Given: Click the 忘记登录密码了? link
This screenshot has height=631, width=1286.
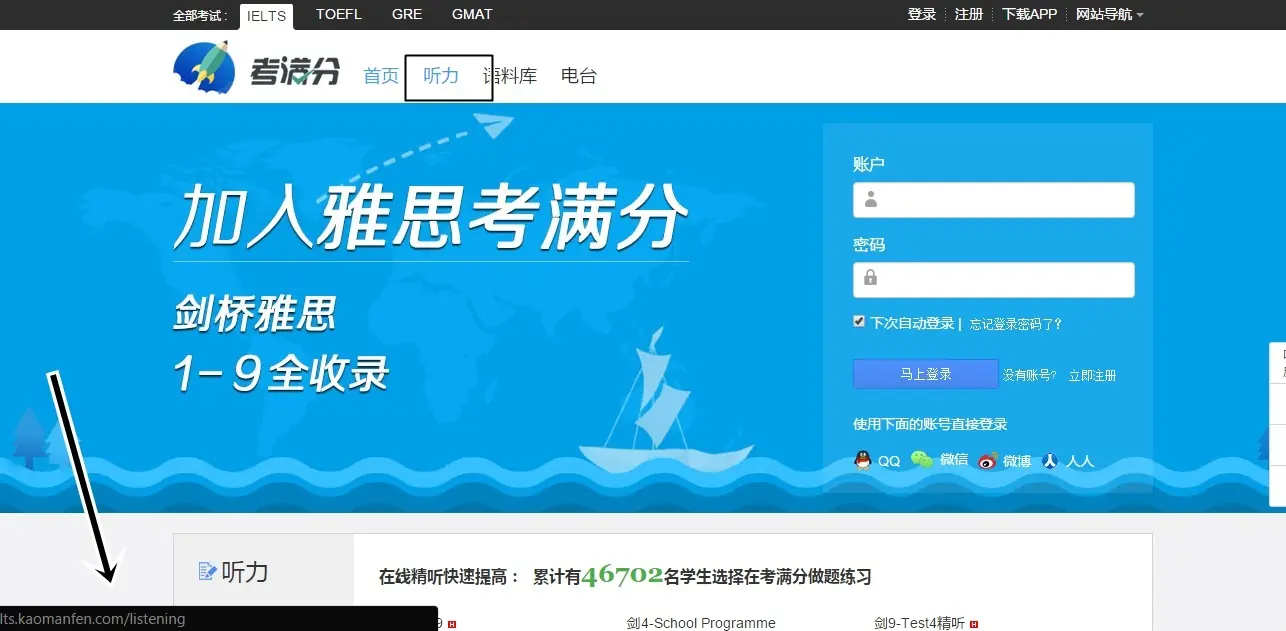Looking at the screenshot, I should [1016, 324].
